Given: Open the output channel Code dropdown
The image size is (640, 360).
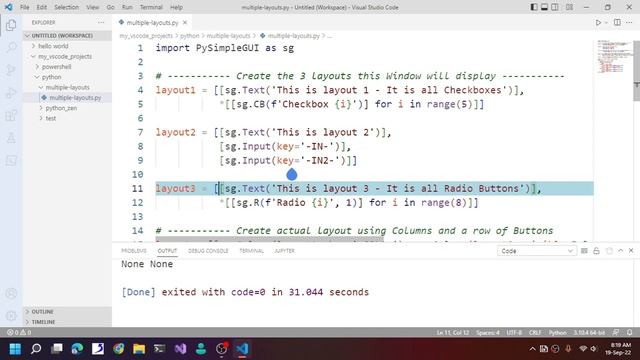Looking at the screenshot, I should 536,251.
